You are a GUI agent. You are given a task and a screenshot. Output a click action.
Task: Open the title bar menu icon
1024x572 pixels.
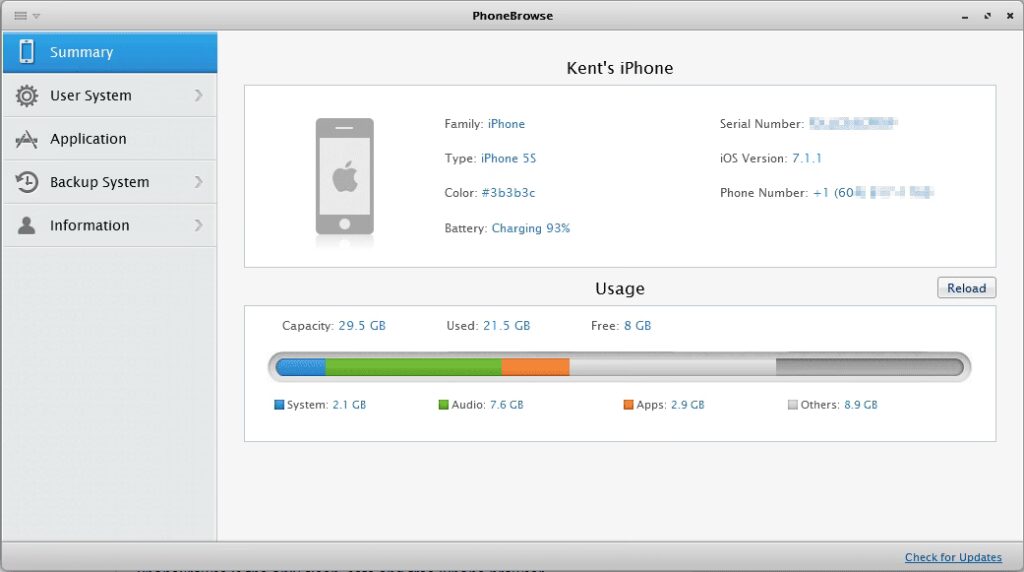coord(21,16)
